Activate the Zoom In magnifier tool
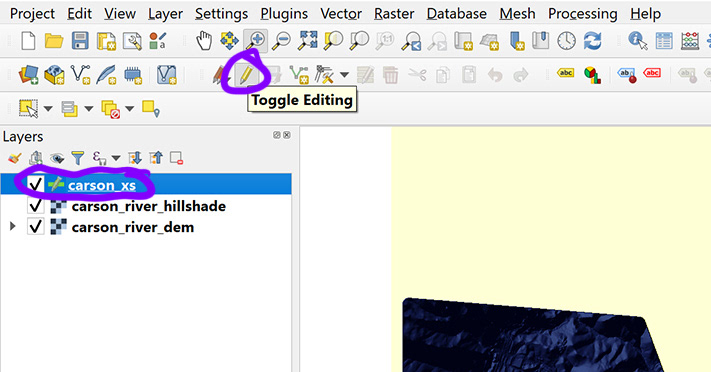711x372 pixels. coord(255,41)
